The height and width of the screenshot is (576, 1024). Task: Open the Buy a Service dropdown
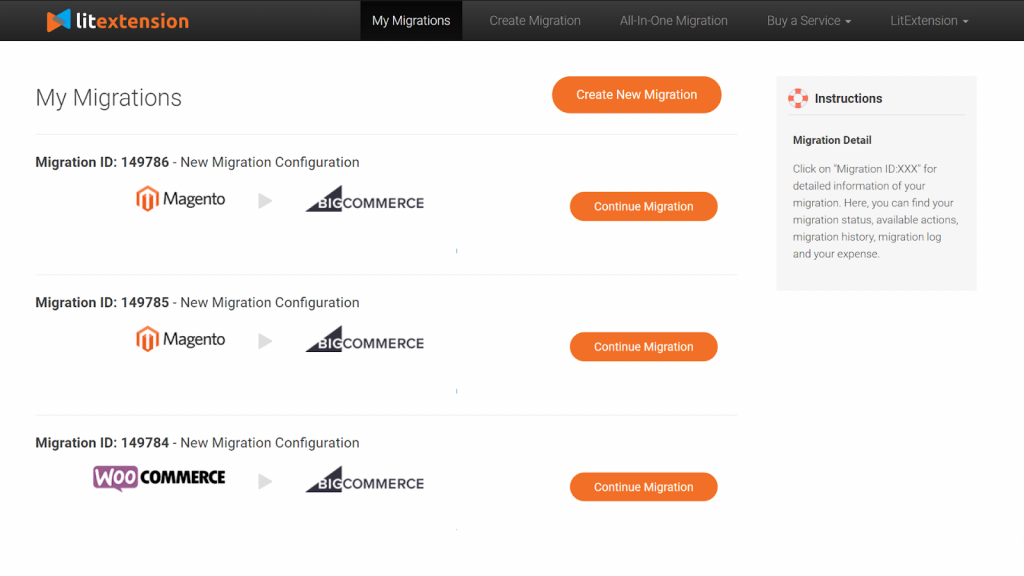point(809,20)
